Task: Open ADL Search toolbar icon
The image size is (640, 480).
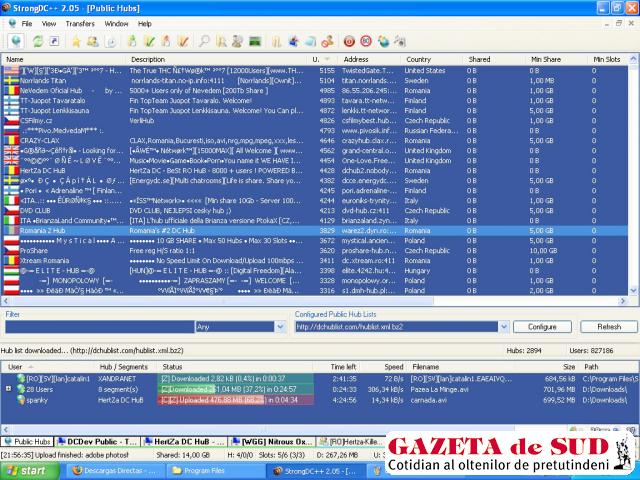Action: pyautogui.click(x=221, y=41)
